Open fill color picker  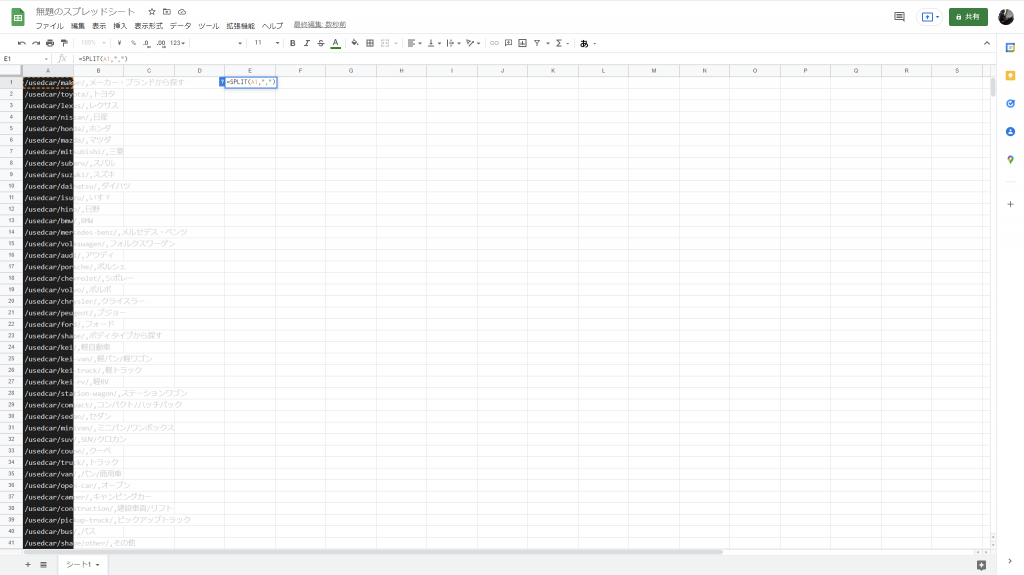click(355, 43)
